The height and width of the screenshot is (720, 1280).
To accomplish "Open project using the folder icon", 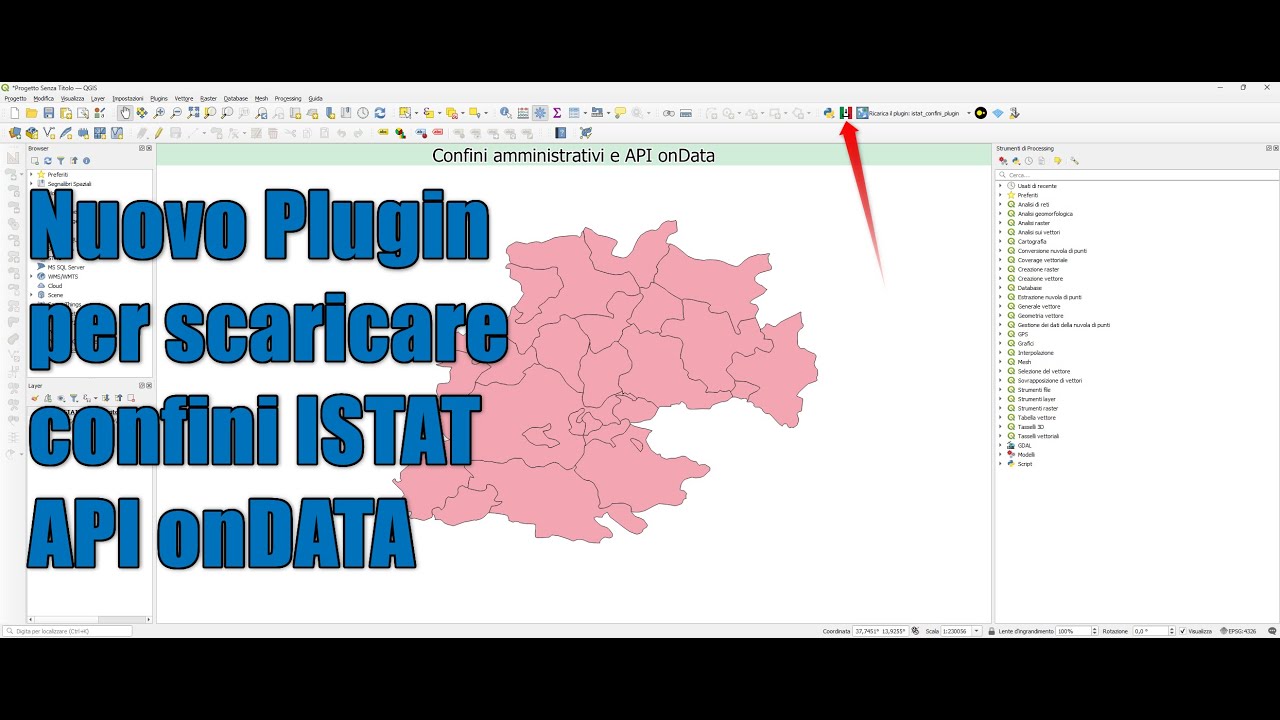I will 32,113.
